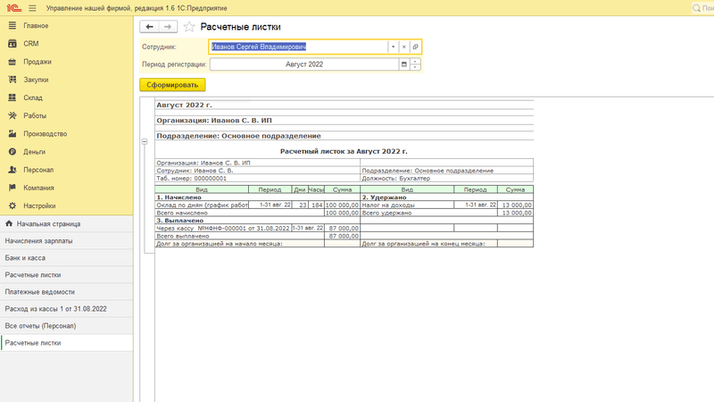Click the back navigation arrow
Viewport: 714px width, 402px height.
[x=150, y=27]
